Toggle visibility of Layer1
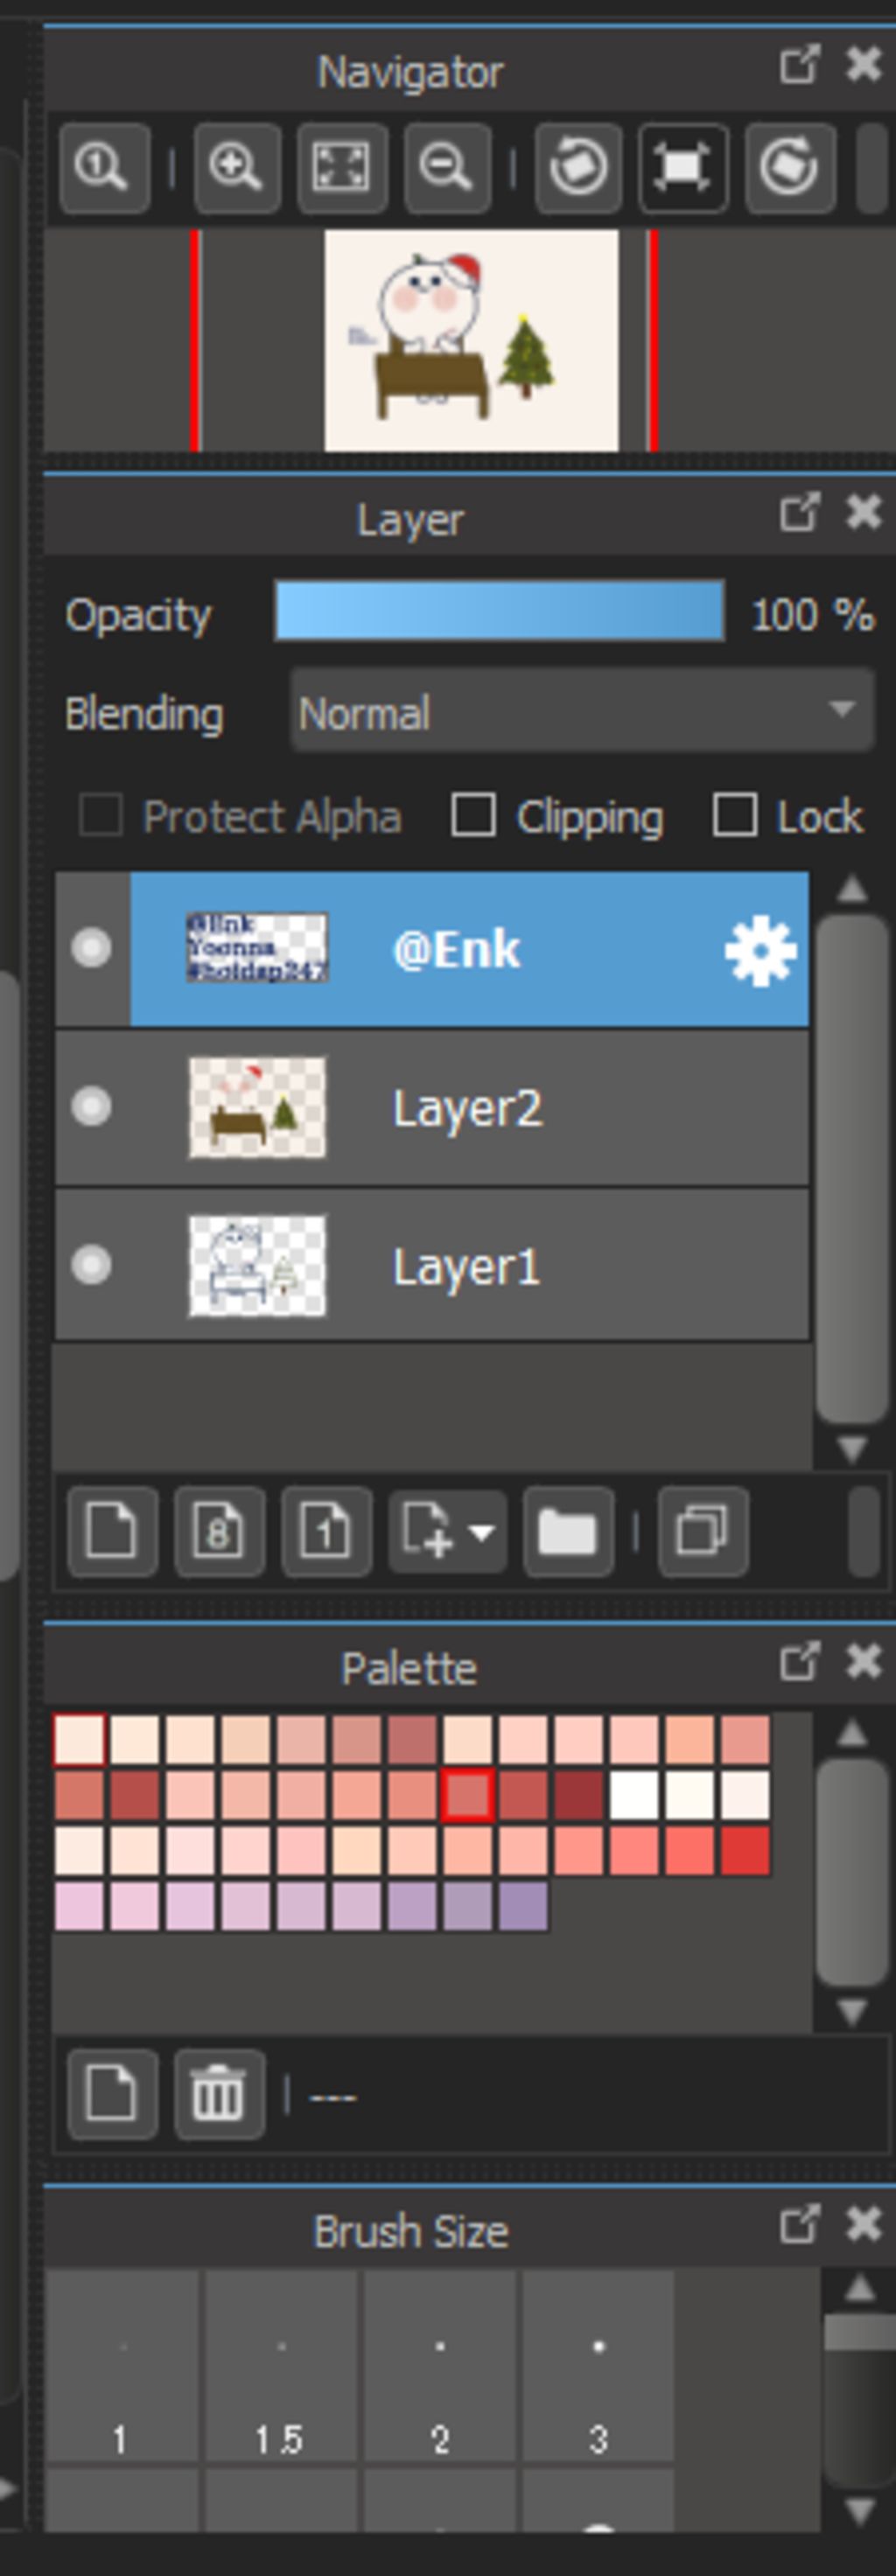896x2576 pixels. pyautogui.click(x=91, y=1265)
